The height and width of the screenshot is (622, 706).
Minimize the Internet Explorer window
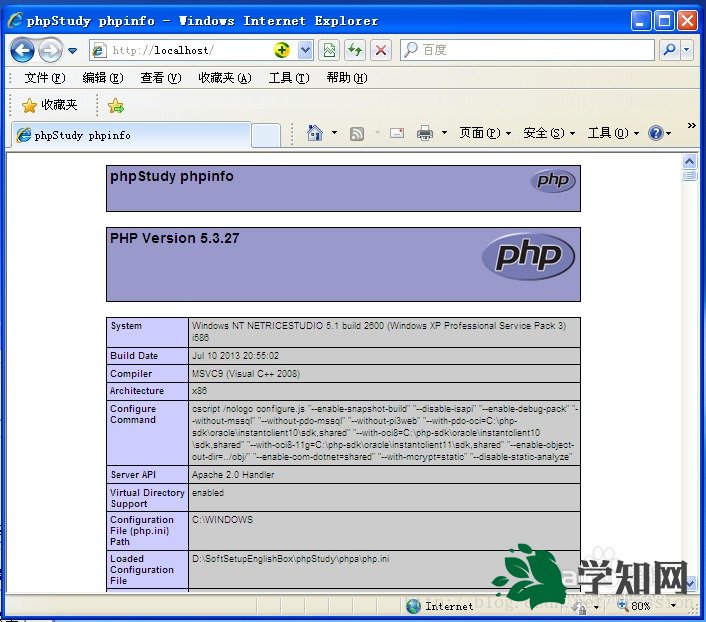click(x=640, y=21)
